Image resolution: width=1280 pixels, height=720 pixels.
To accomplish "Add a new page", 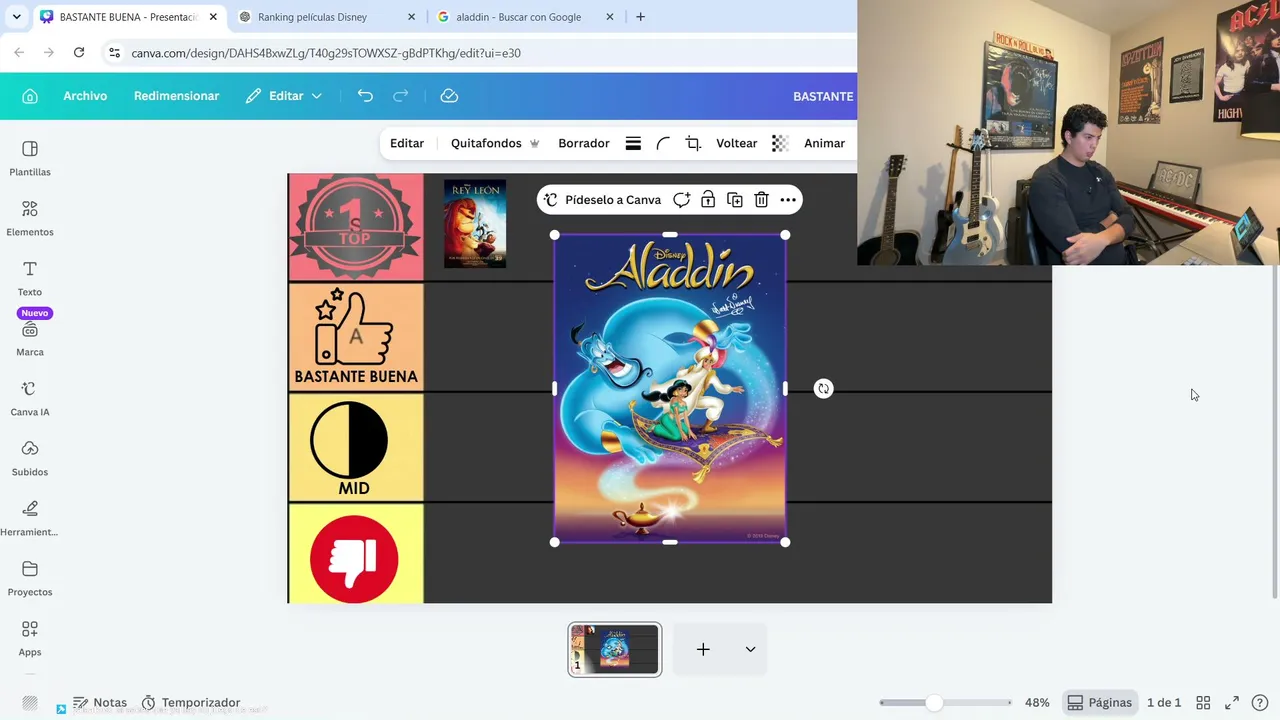I will coord(703,650).
